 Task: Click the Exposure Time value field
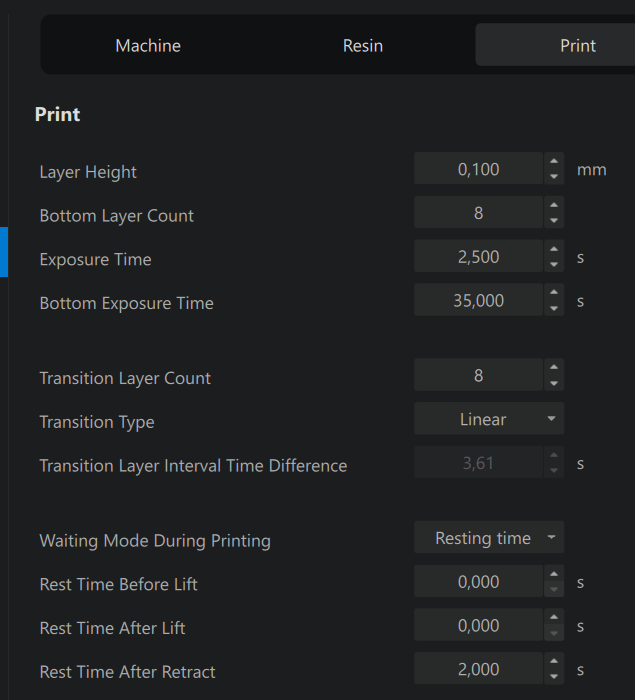478,256
